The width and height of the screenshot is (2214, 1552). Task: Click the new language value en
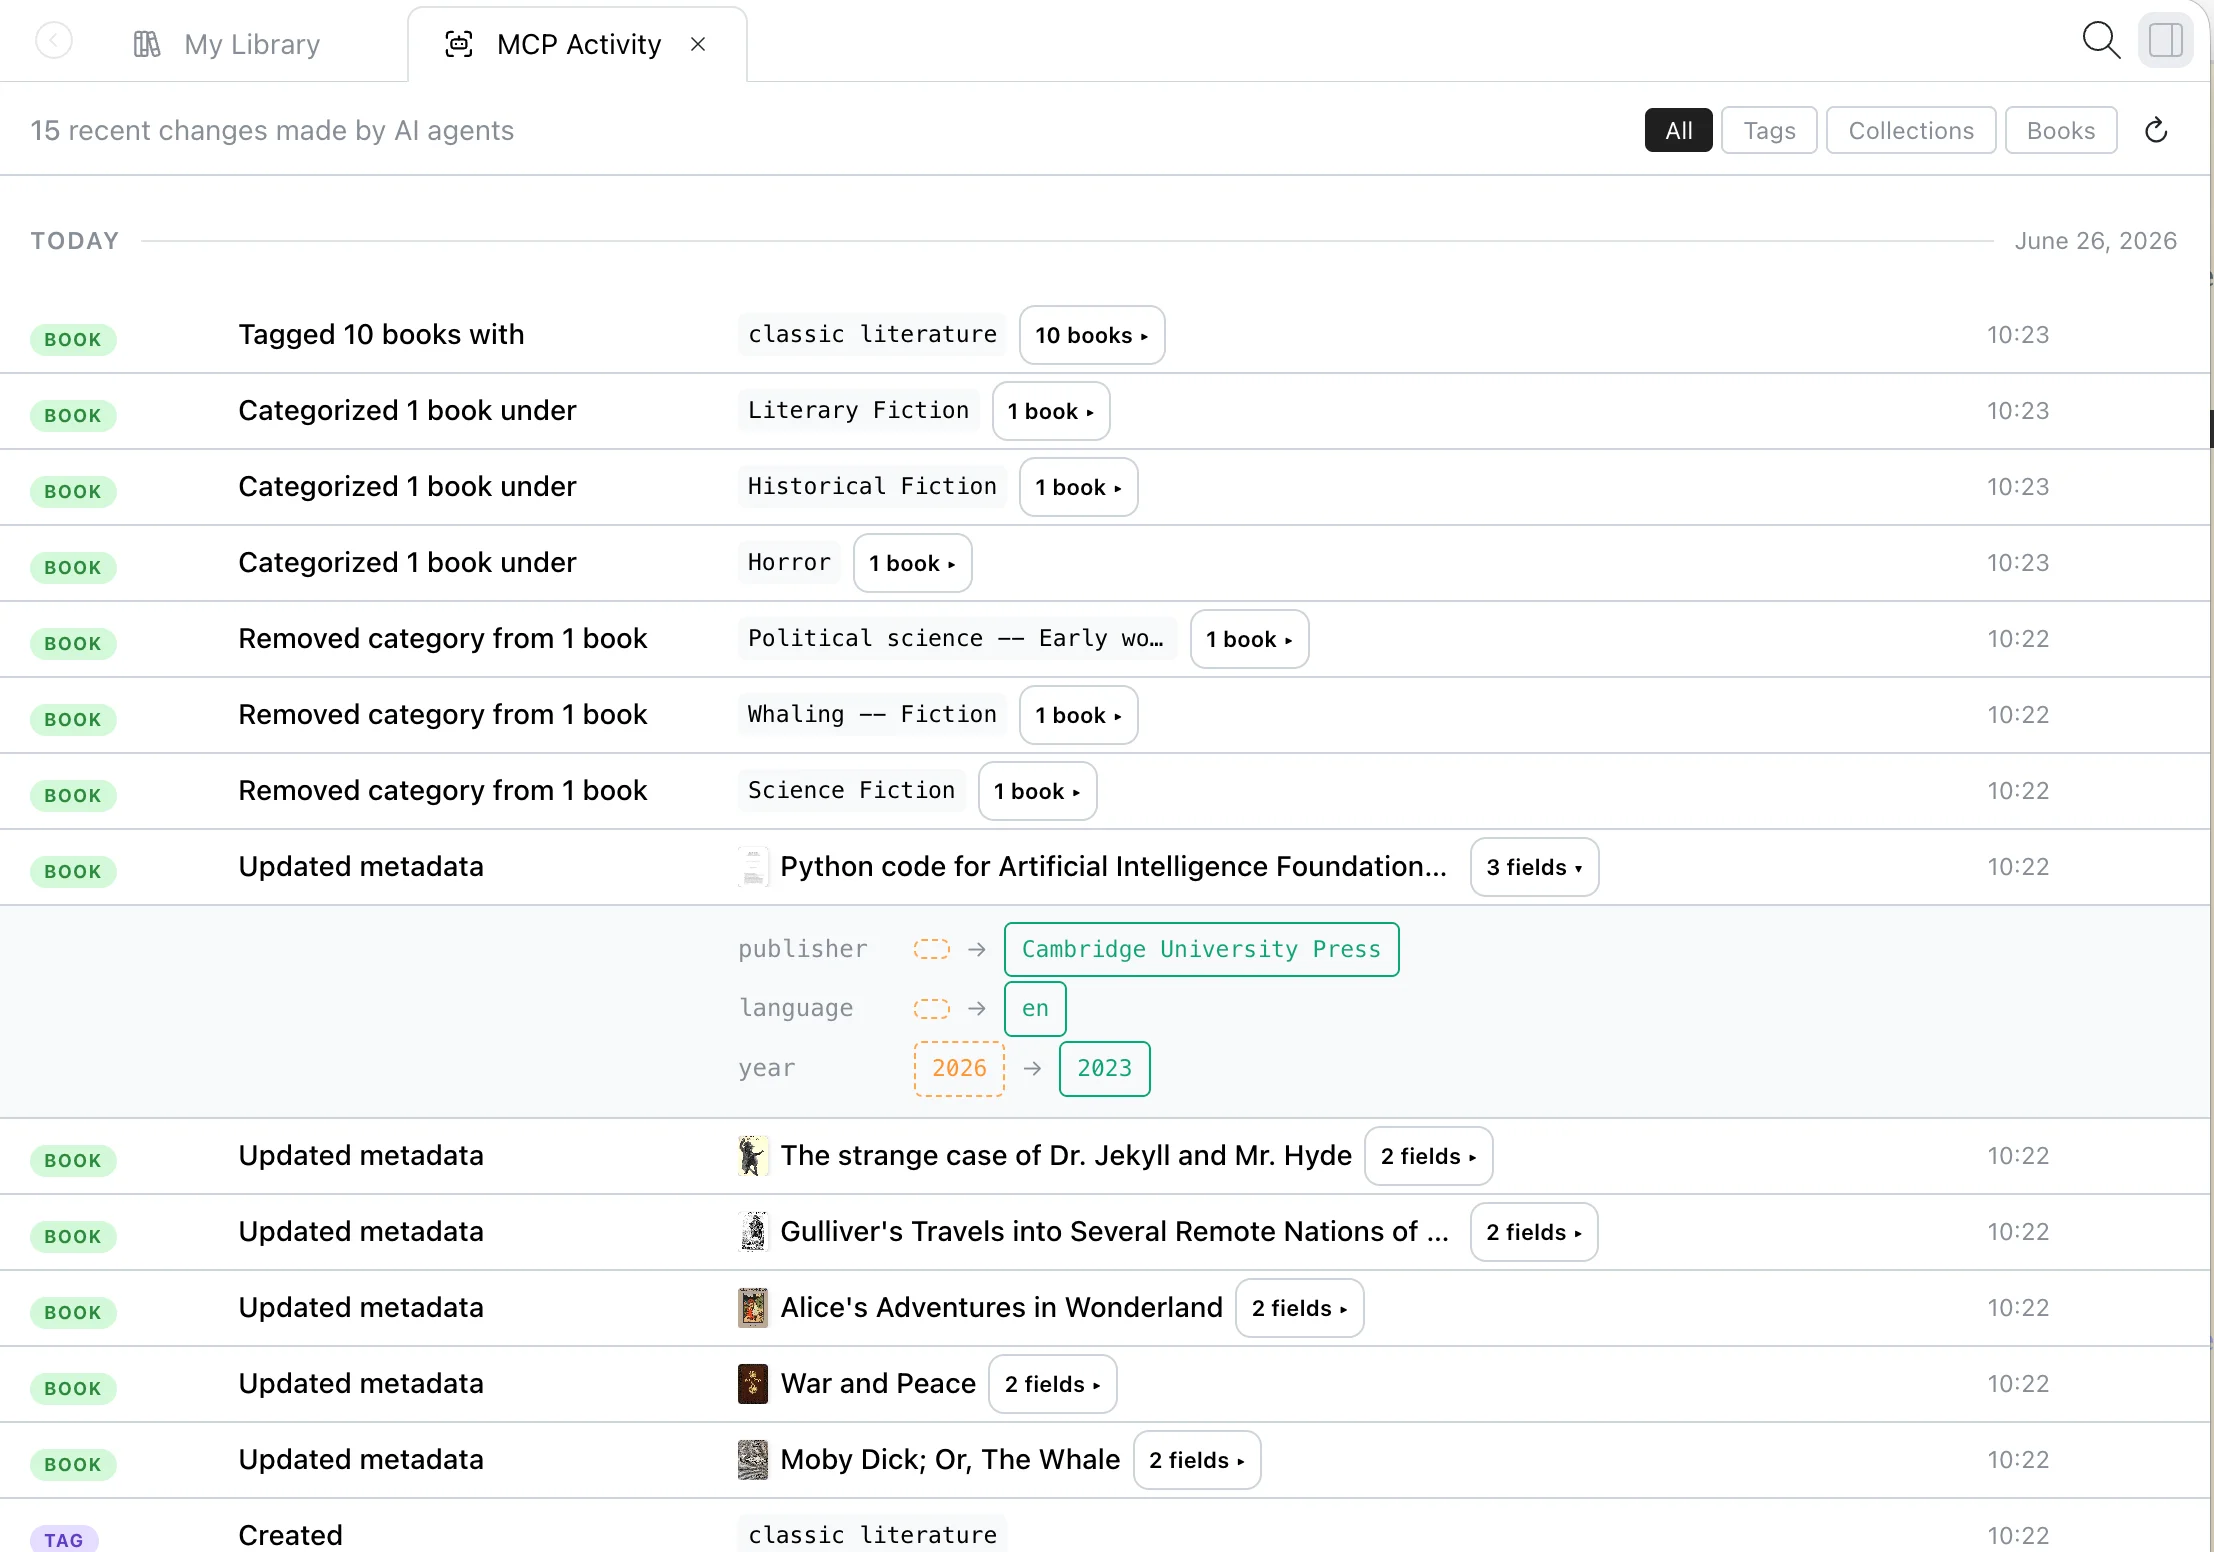point(1035,1008)
